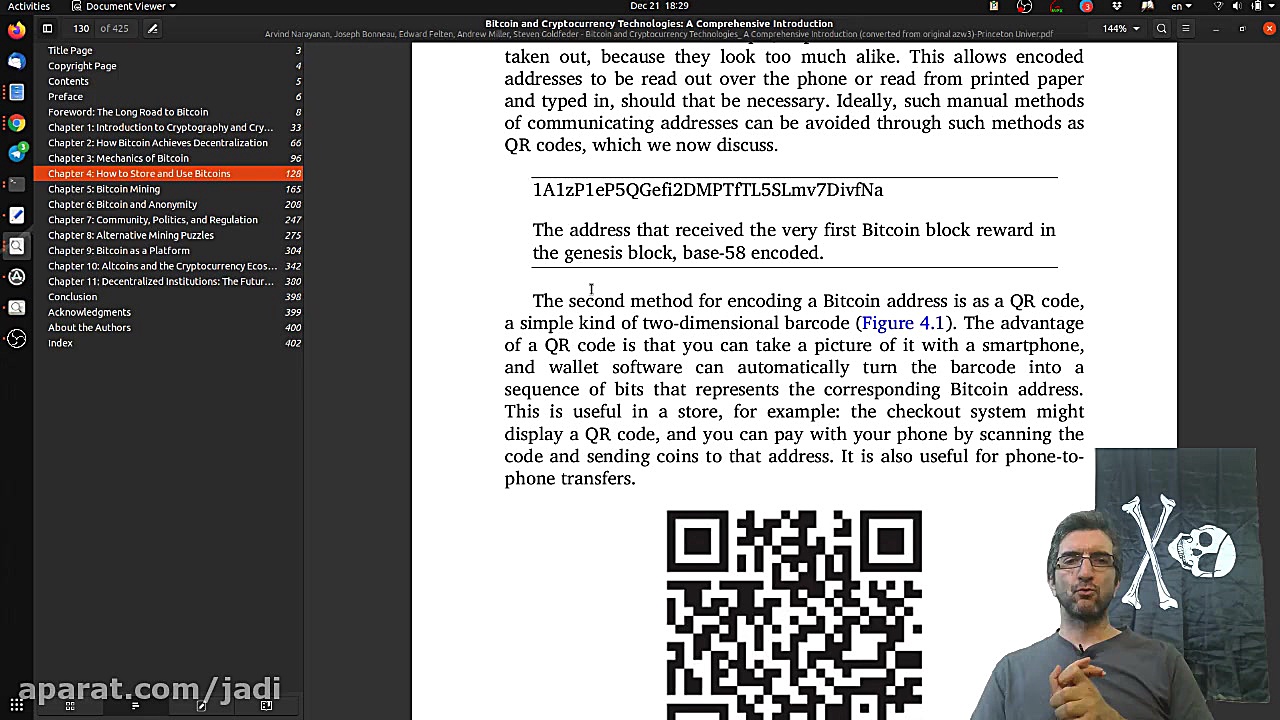Click the Bitcoin address 1A1zP1eP5QGefi2DMPTfTL5SLmv7DivfNa
This screenshot has height=720, width=1280.
pos(708,190)
